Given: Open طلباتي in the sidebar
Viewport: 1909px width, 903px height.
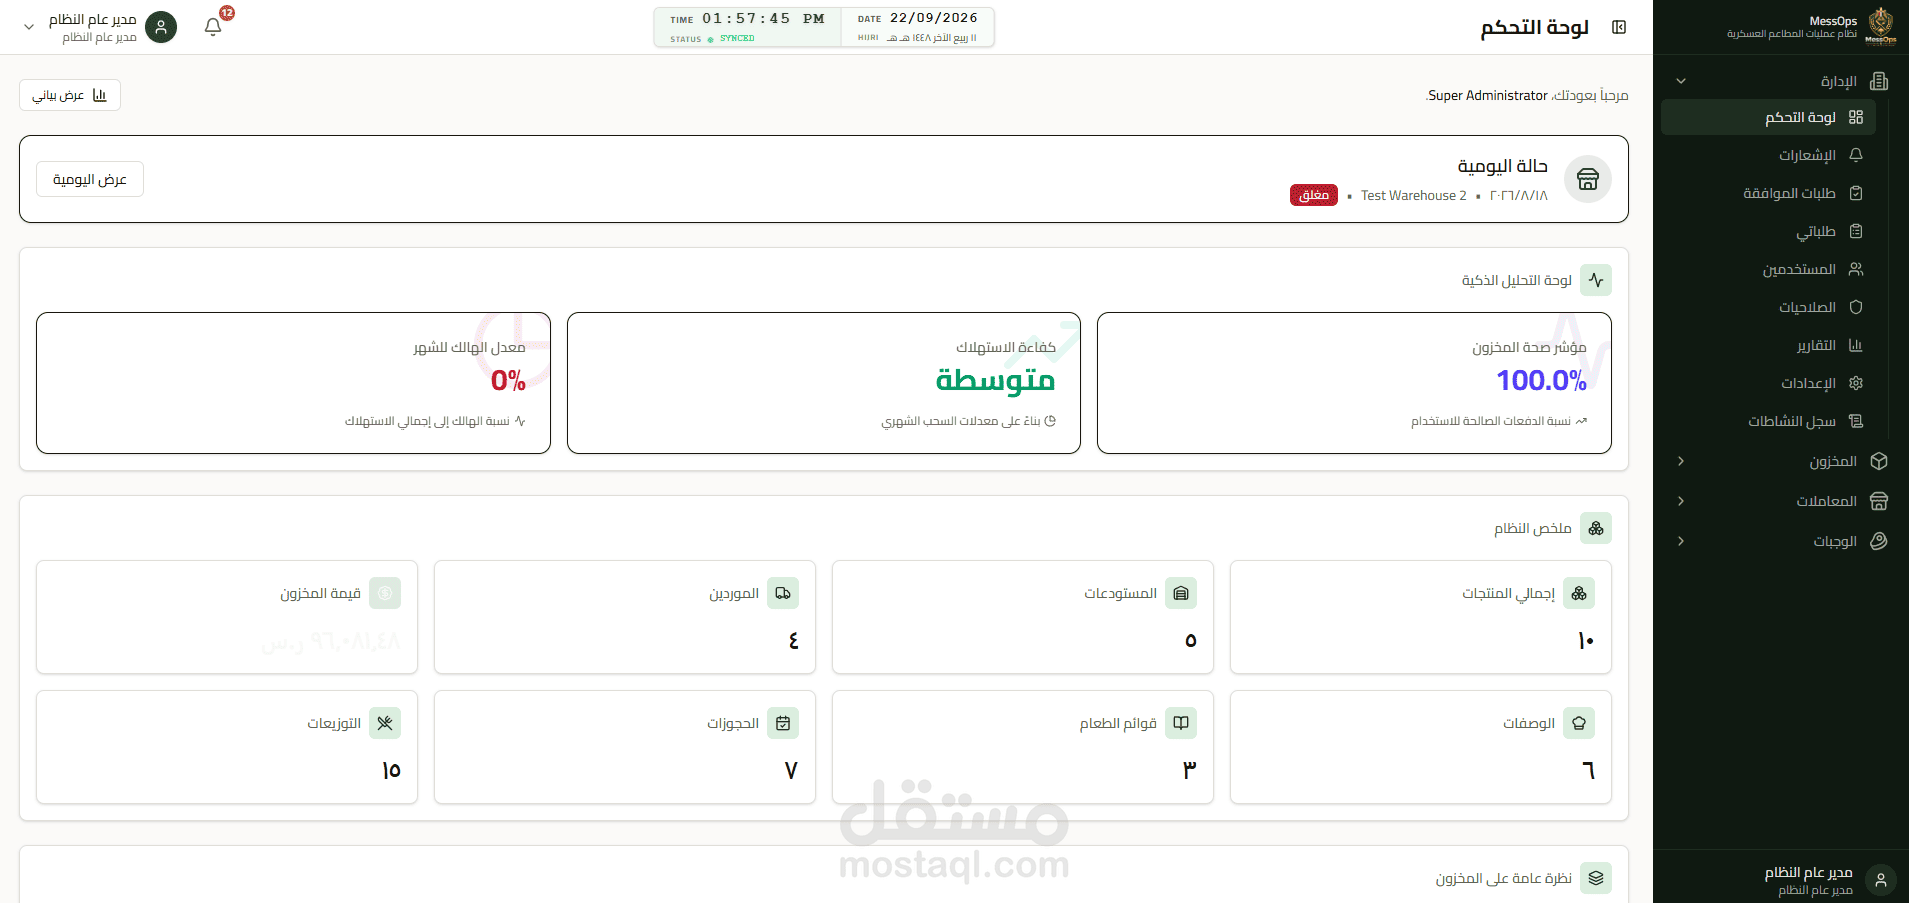Looking at the screenshot, I should (x=1768, y=231).
